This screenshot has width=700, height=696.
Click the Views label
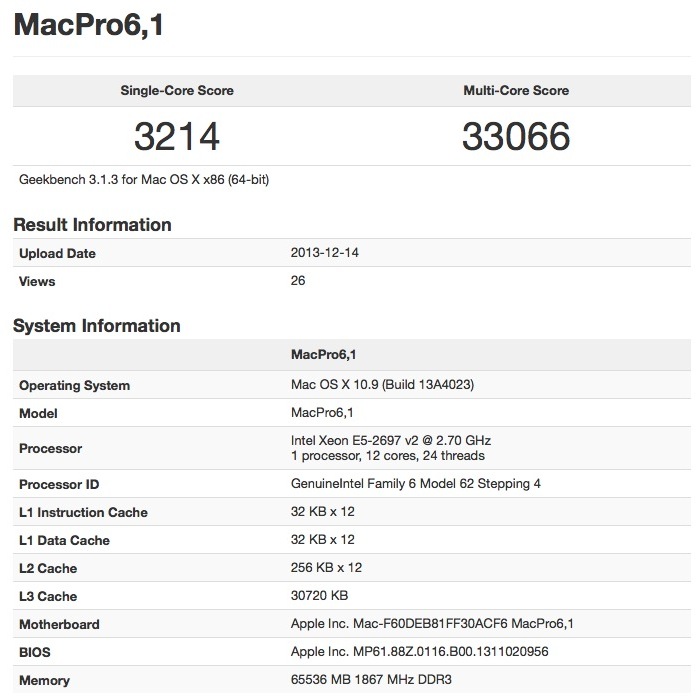(37, 281)
